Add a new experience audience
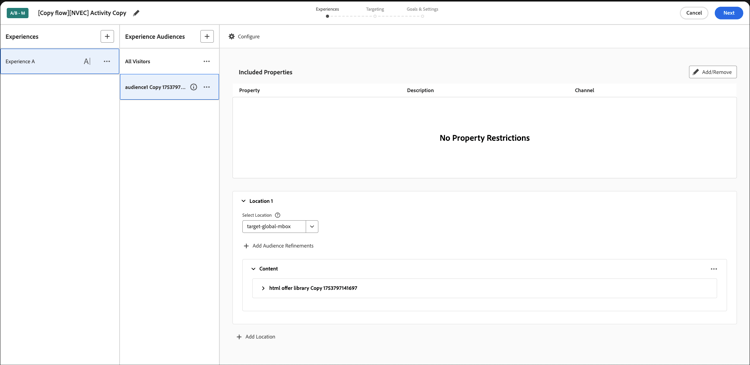Image resolution: width=750 pixels, height=365 pixels. (207, 36)
